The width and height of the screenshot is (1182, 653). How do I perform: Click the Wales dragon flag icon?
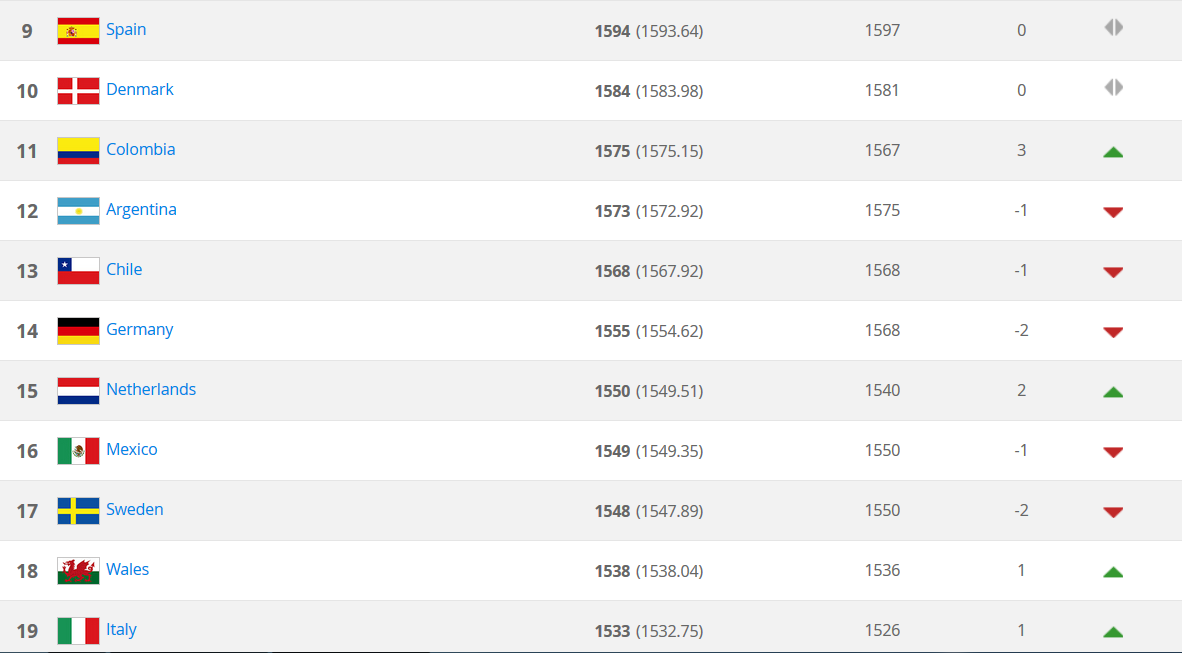click(x=78, y=571)
